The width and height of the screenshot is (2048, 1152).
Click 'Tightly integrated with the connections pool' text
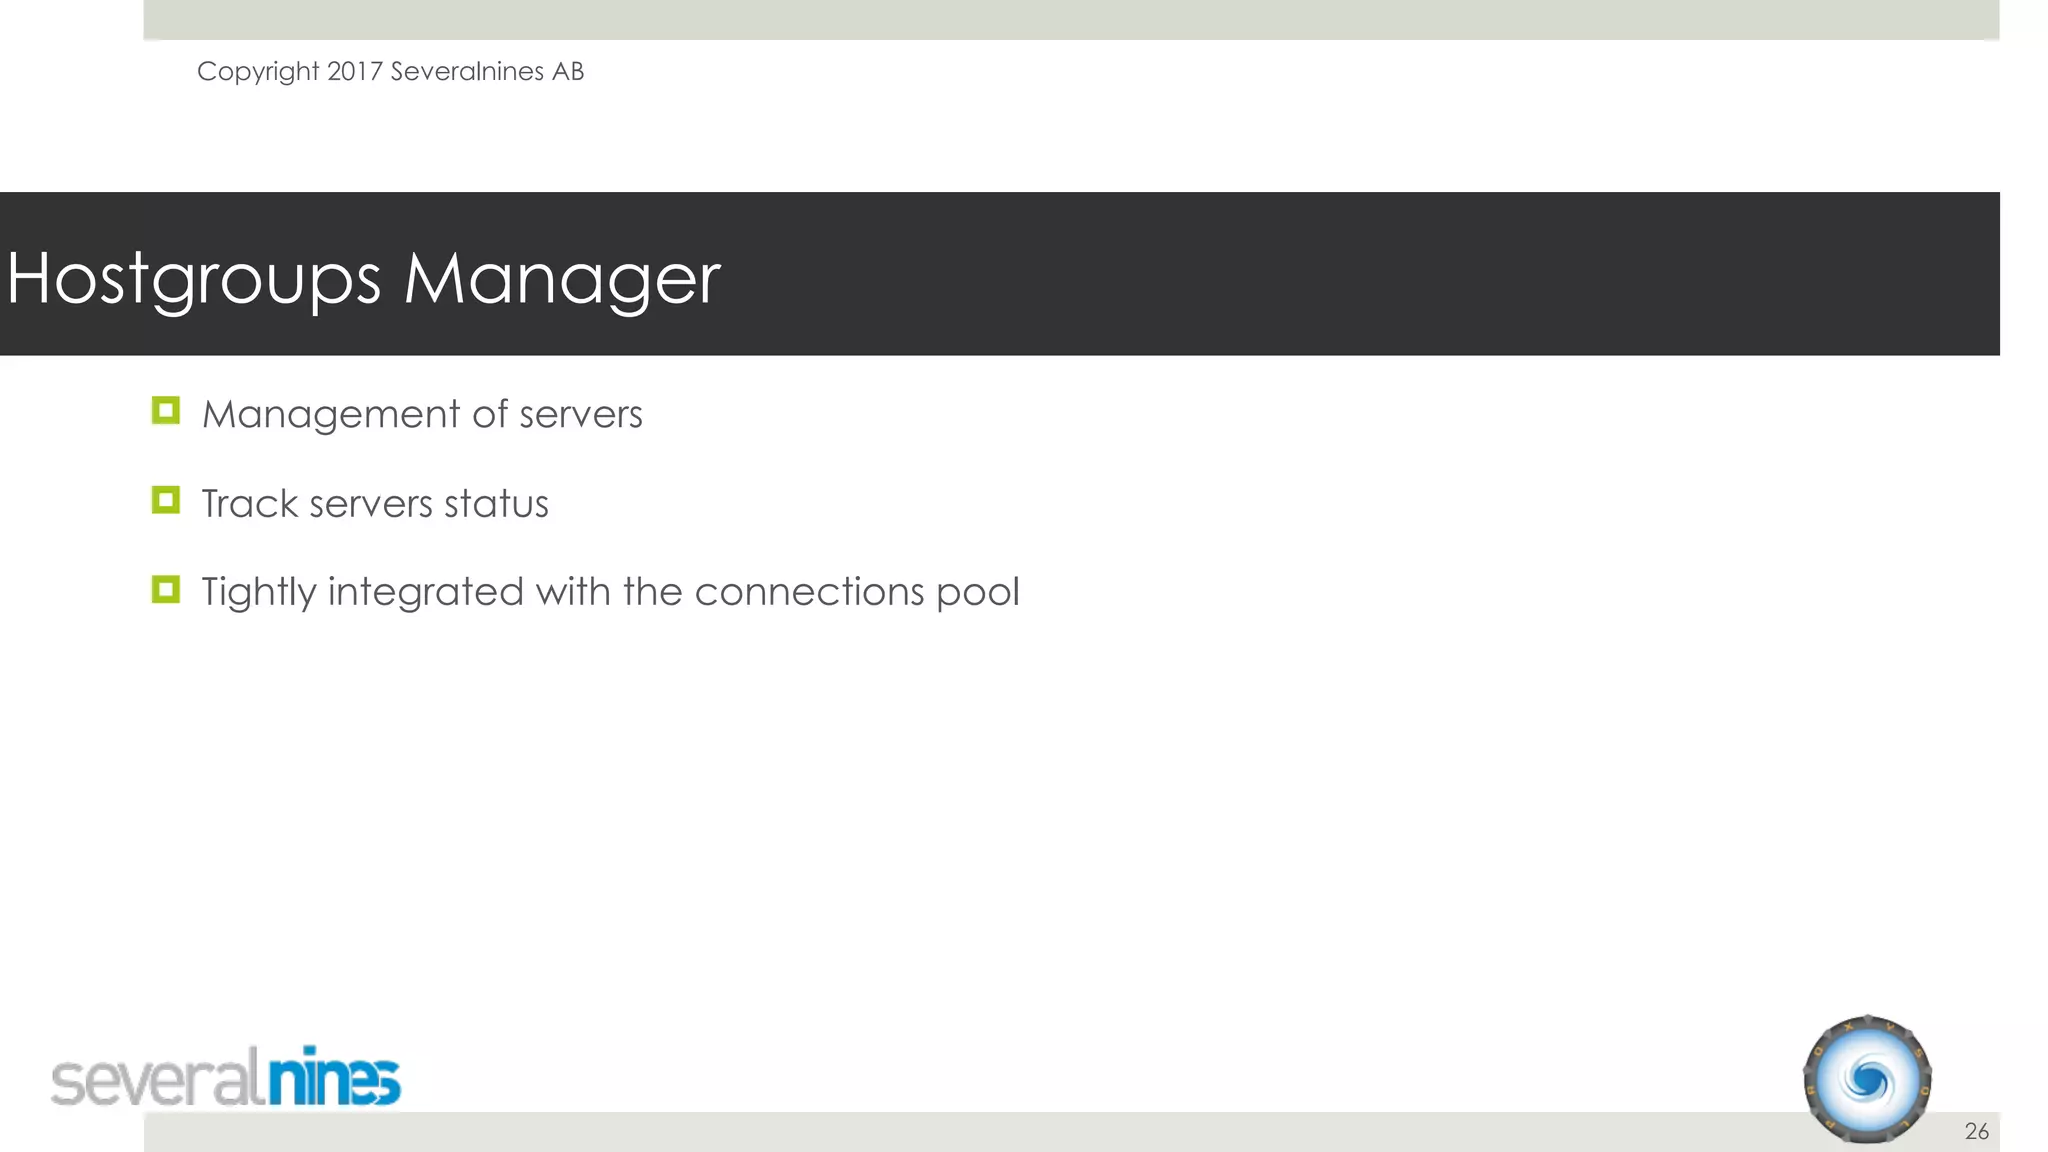[610, 592]
